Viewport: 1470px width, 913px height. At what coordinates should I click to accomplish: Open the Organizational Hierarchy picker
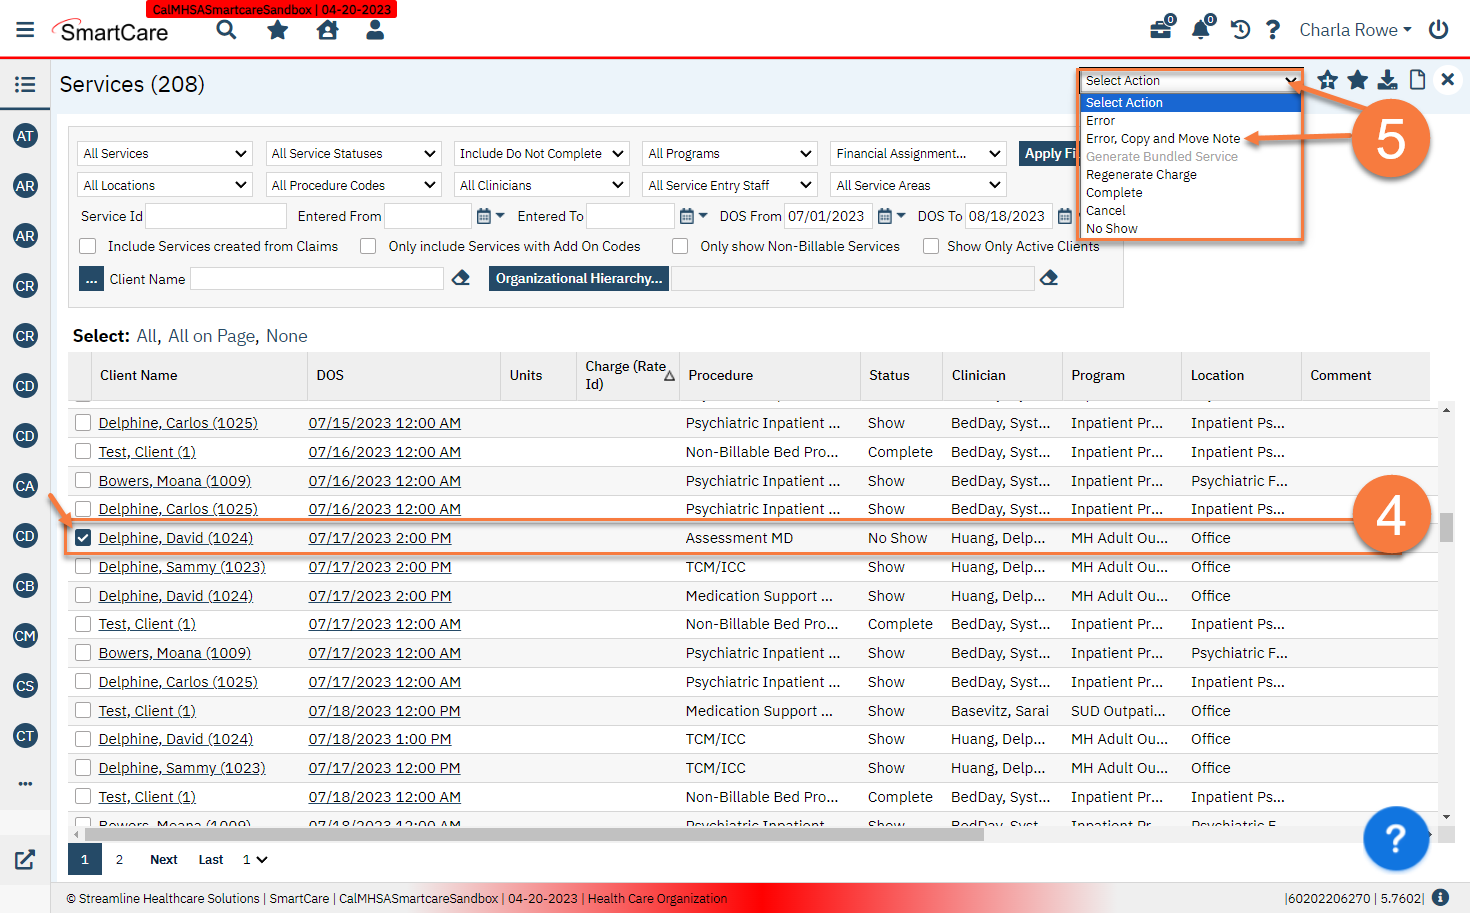[578, 278]
